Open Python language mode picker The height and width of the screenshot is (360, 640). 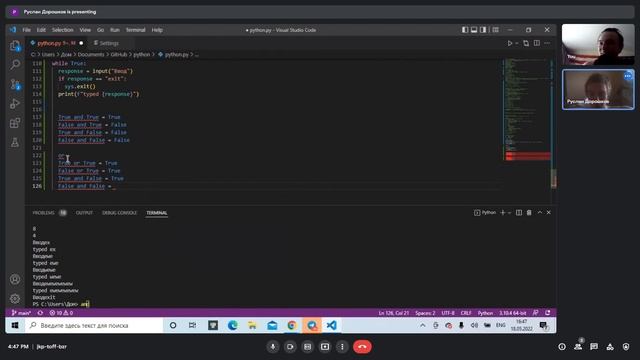[485, 313]
